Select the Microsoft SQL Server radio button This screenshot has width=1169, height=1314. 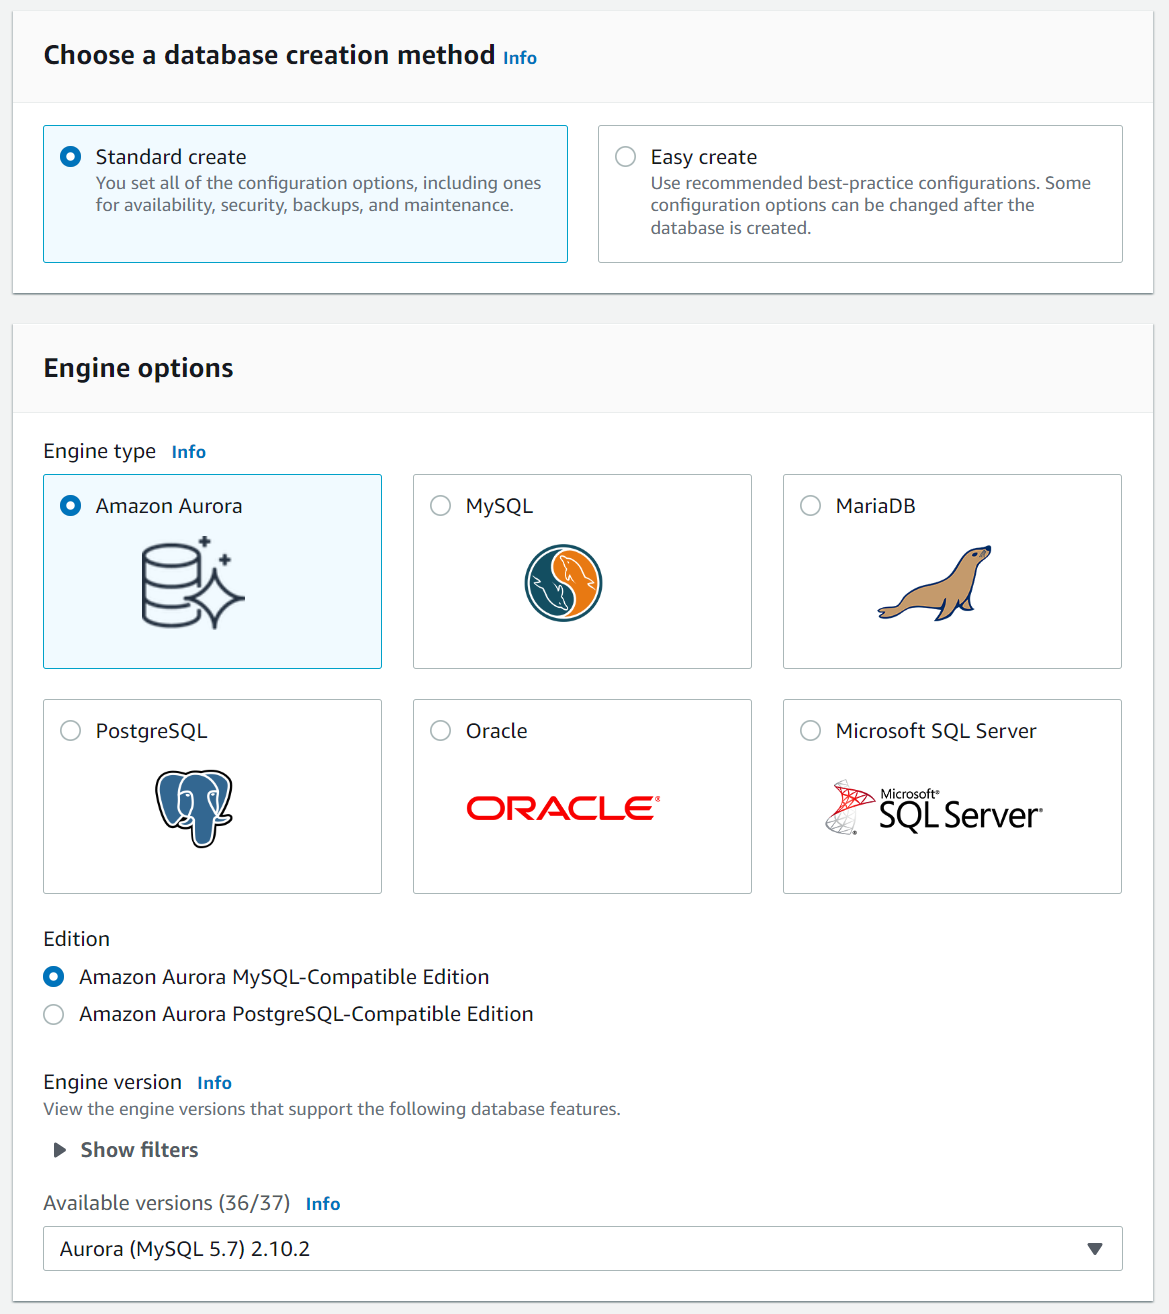(811, 731)
